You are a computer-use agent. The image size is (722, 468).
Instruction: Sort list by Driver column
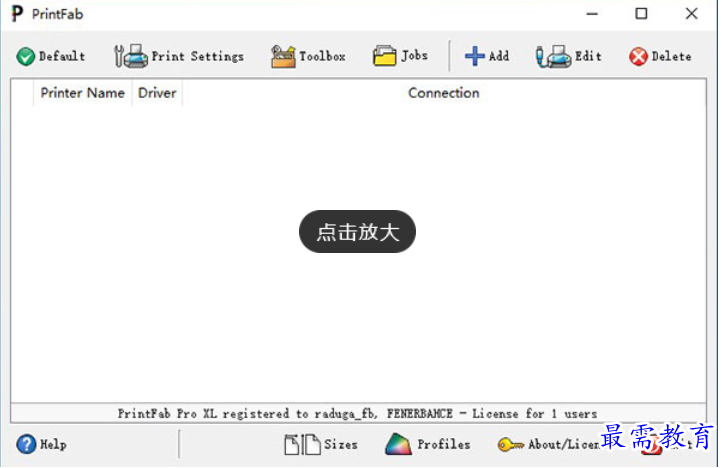157,93
